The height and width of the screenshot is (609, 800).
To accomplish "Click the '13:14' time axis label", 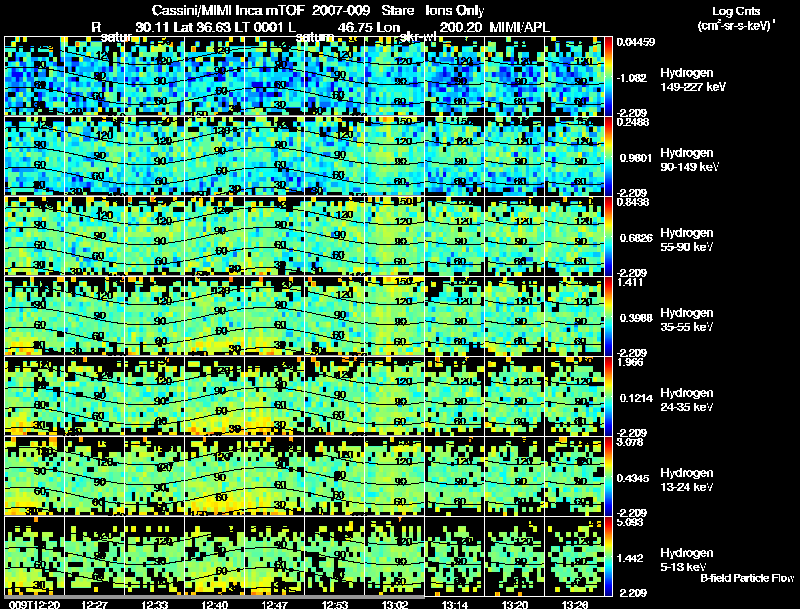I will (x=455, y=604).
